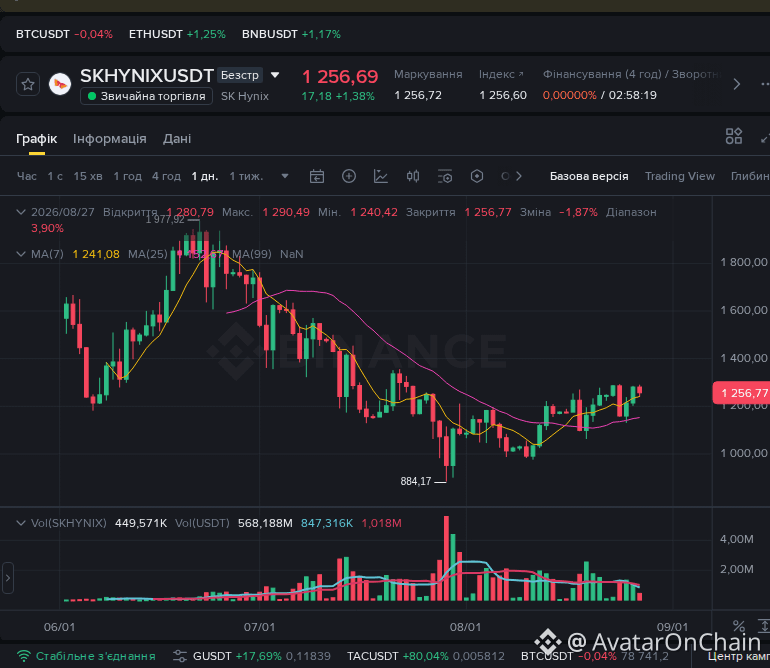This screenshot has width=770, height=668.
Task: Click the MA(7) value 1 241,08
Action: (96, 254)
